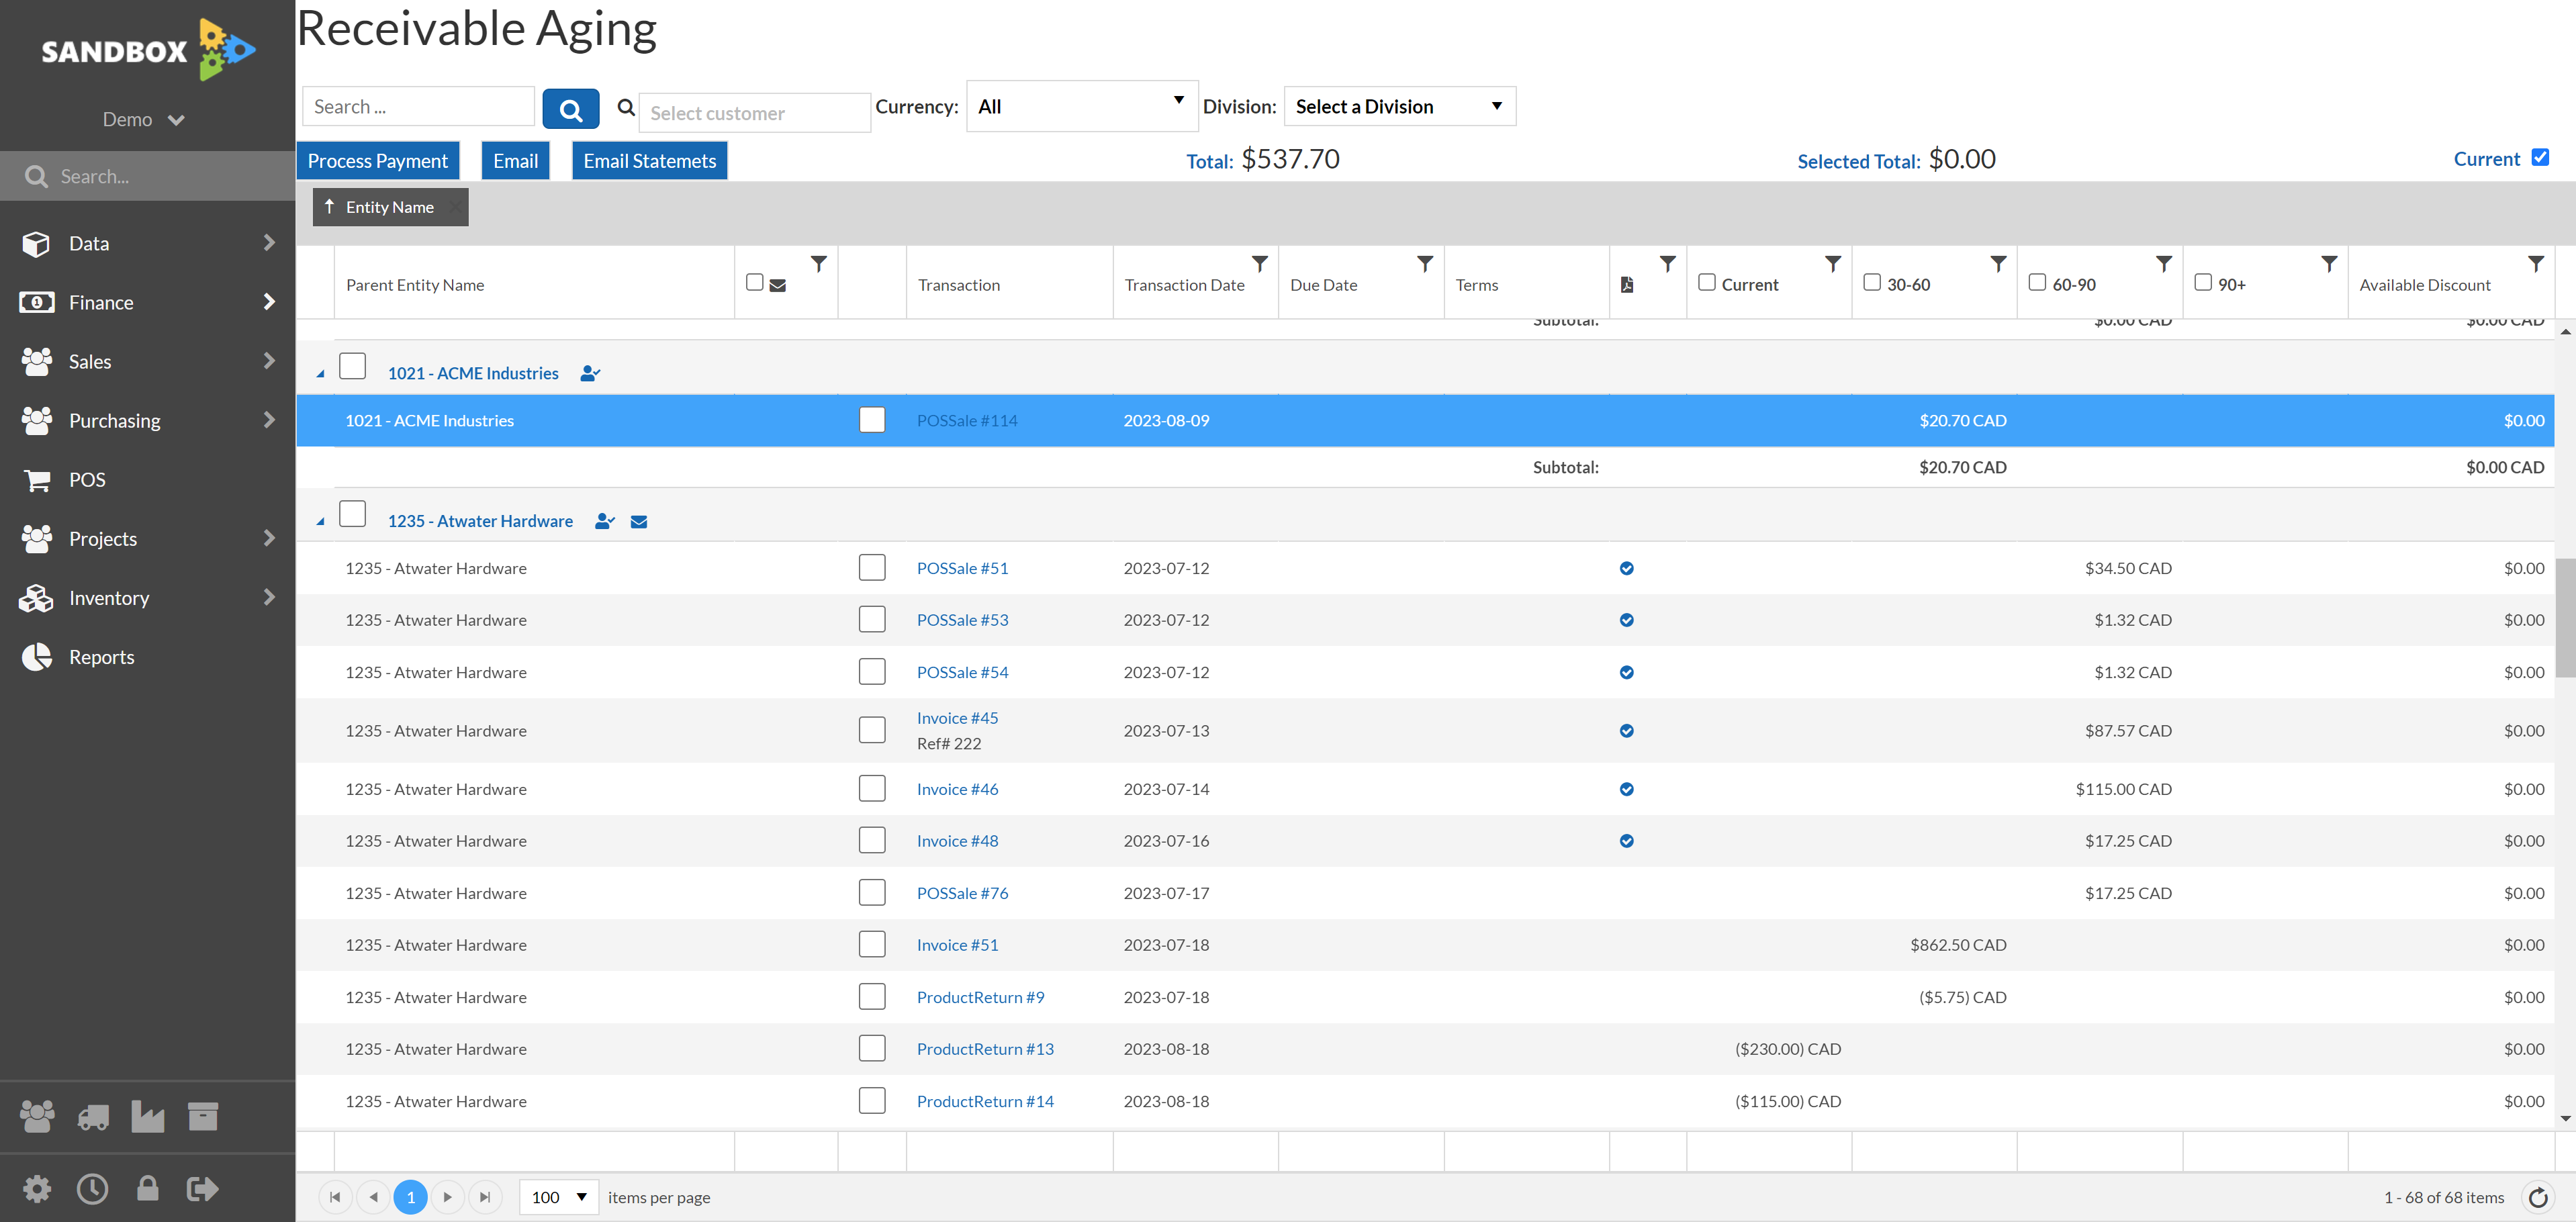Viewport: 2576px width, 1222px height.
Task: Select the POSSale #114 row checkbox
Action: coord(872,420)
